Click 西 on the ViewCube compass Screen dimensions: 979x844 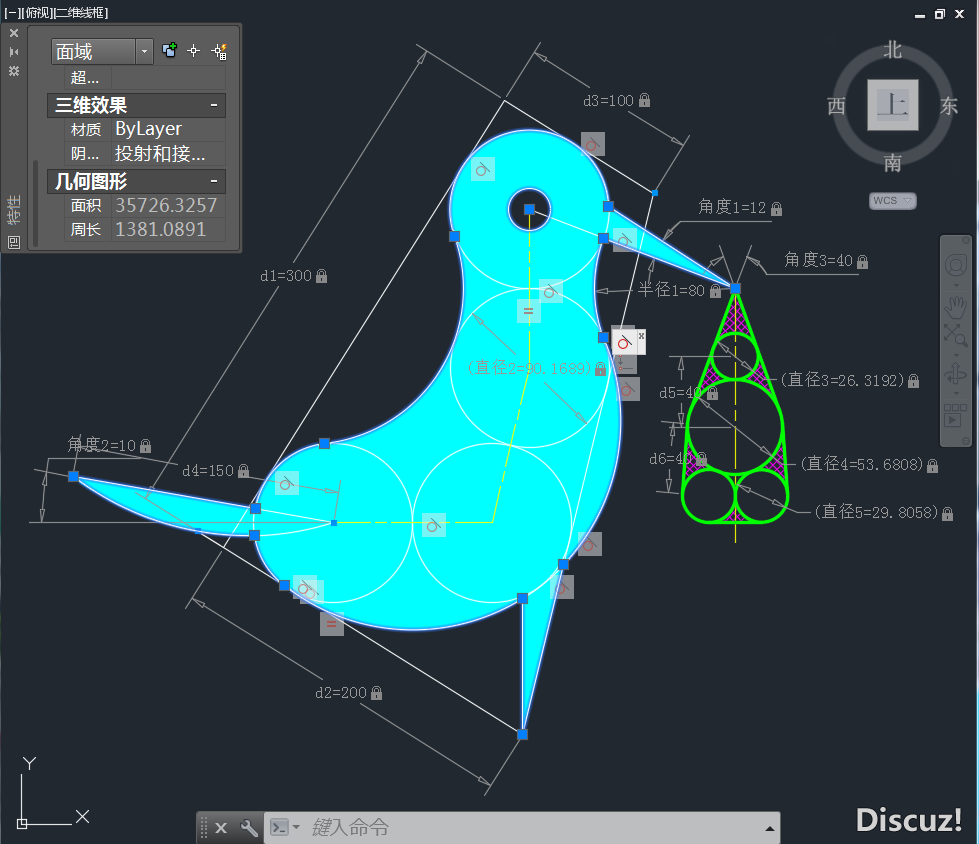click(837, 106)
